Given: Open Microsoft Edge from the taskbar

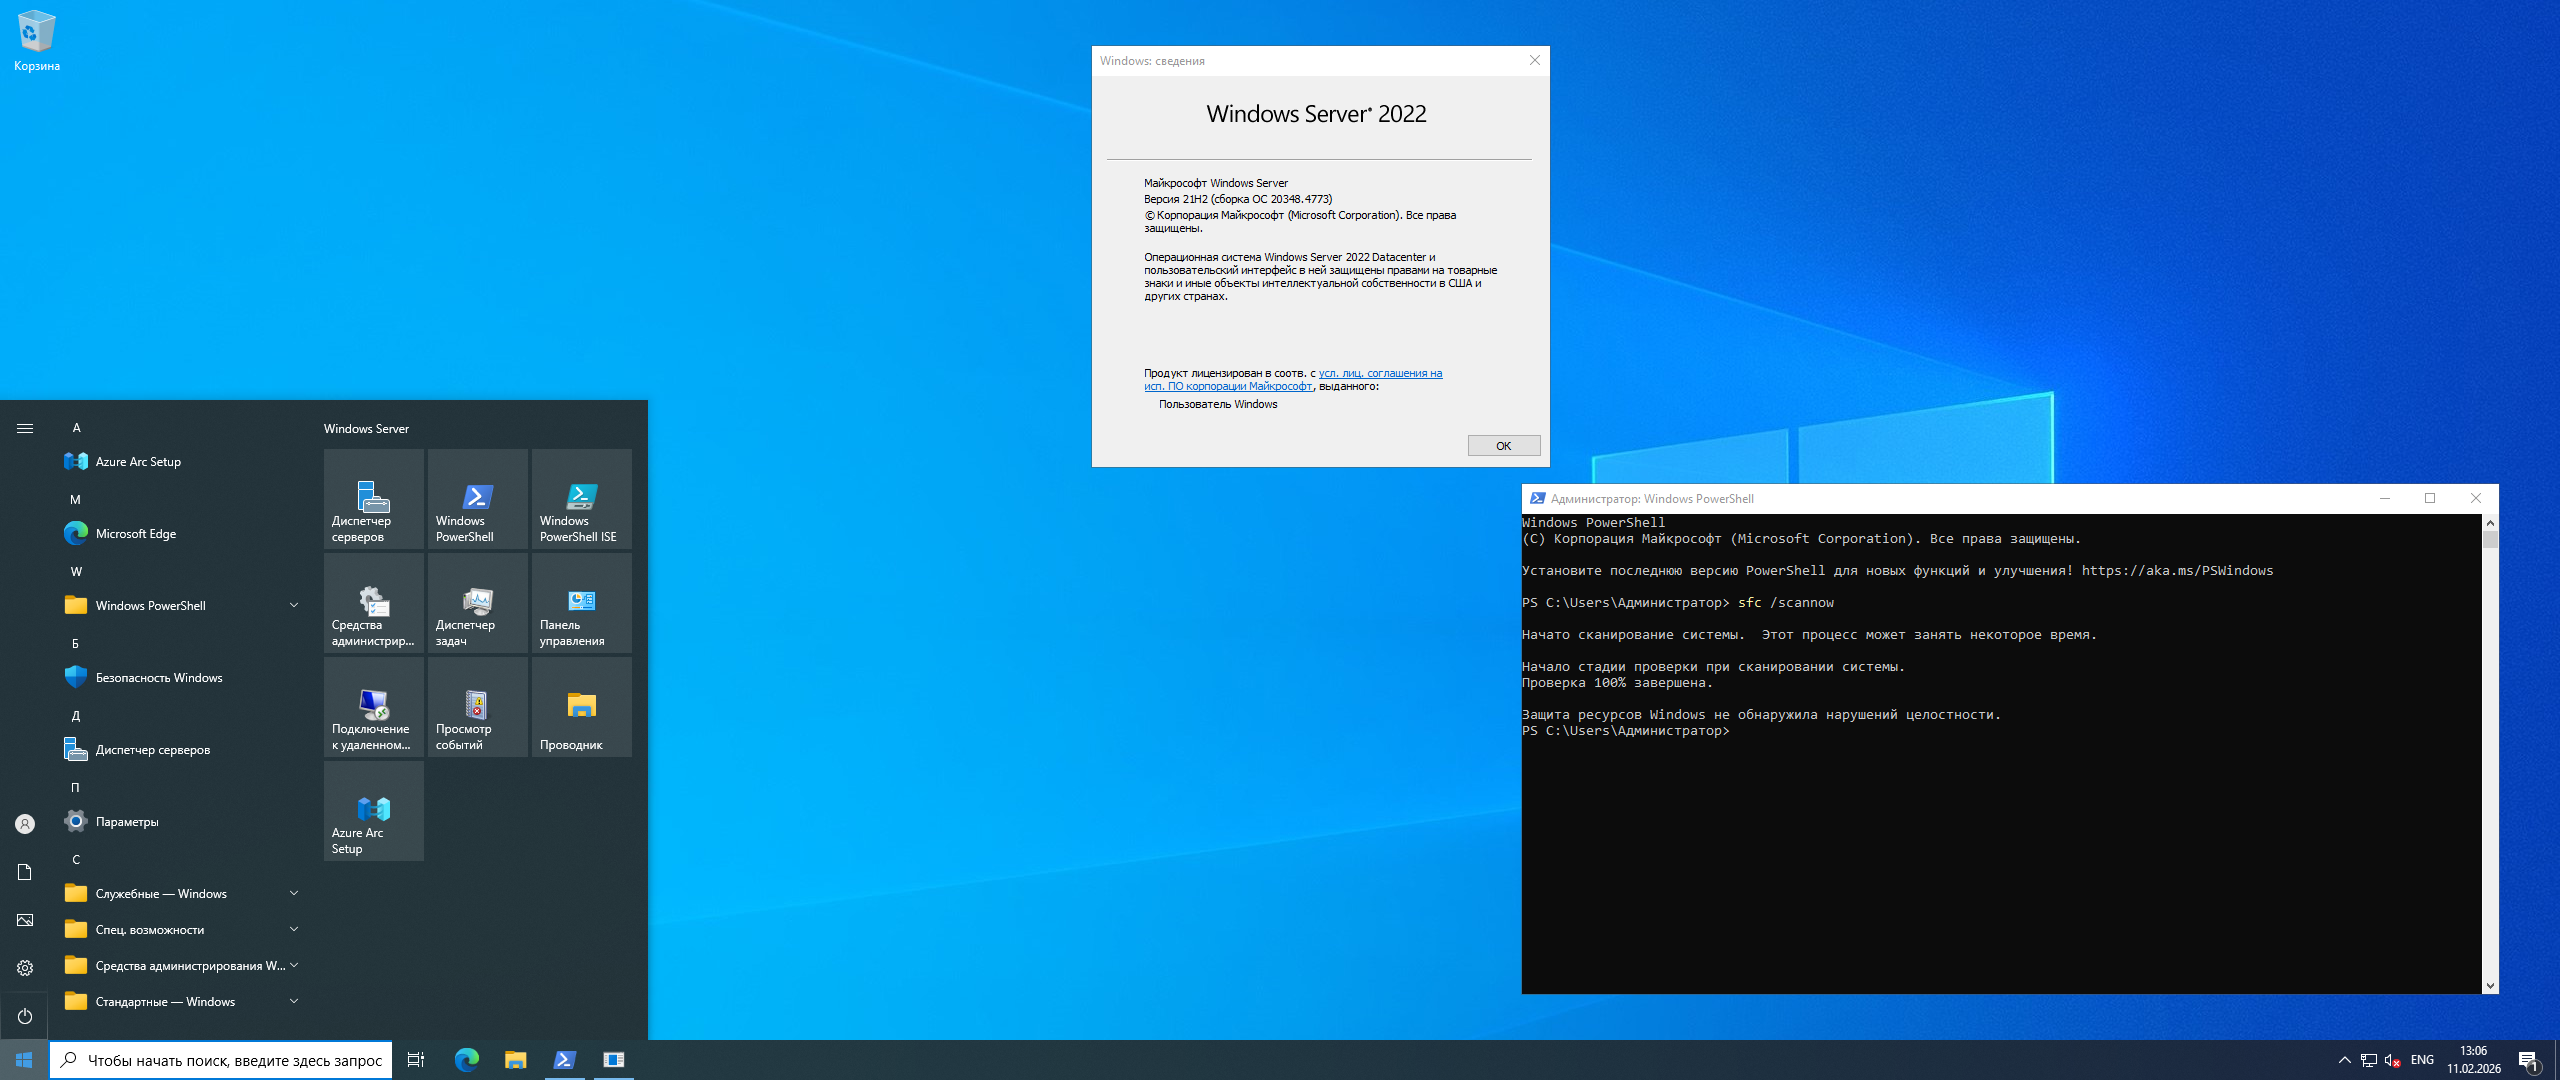Looking at the screenshot, I should (x=466, y=1060).
